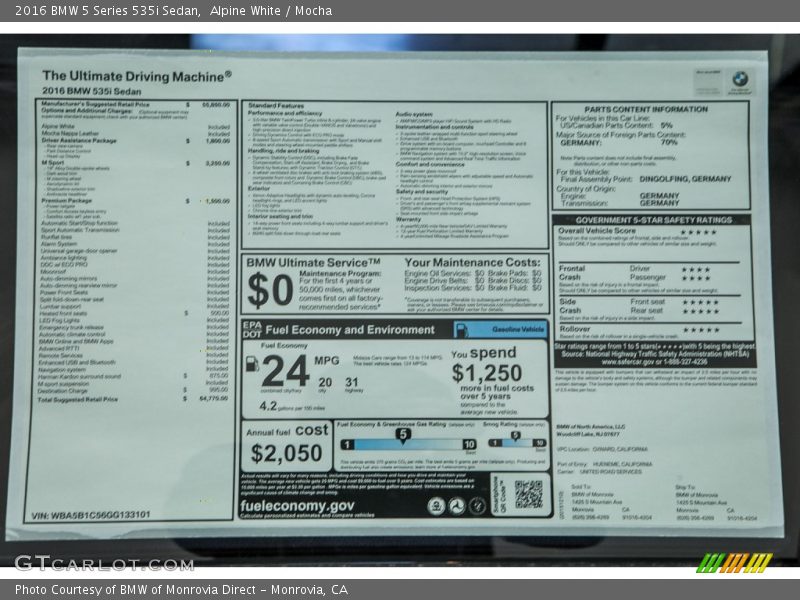Click 'Manufacturer's Suggested Retail Price' row
Viewport: 800px width, 600px height.
[x=135, y=105]
